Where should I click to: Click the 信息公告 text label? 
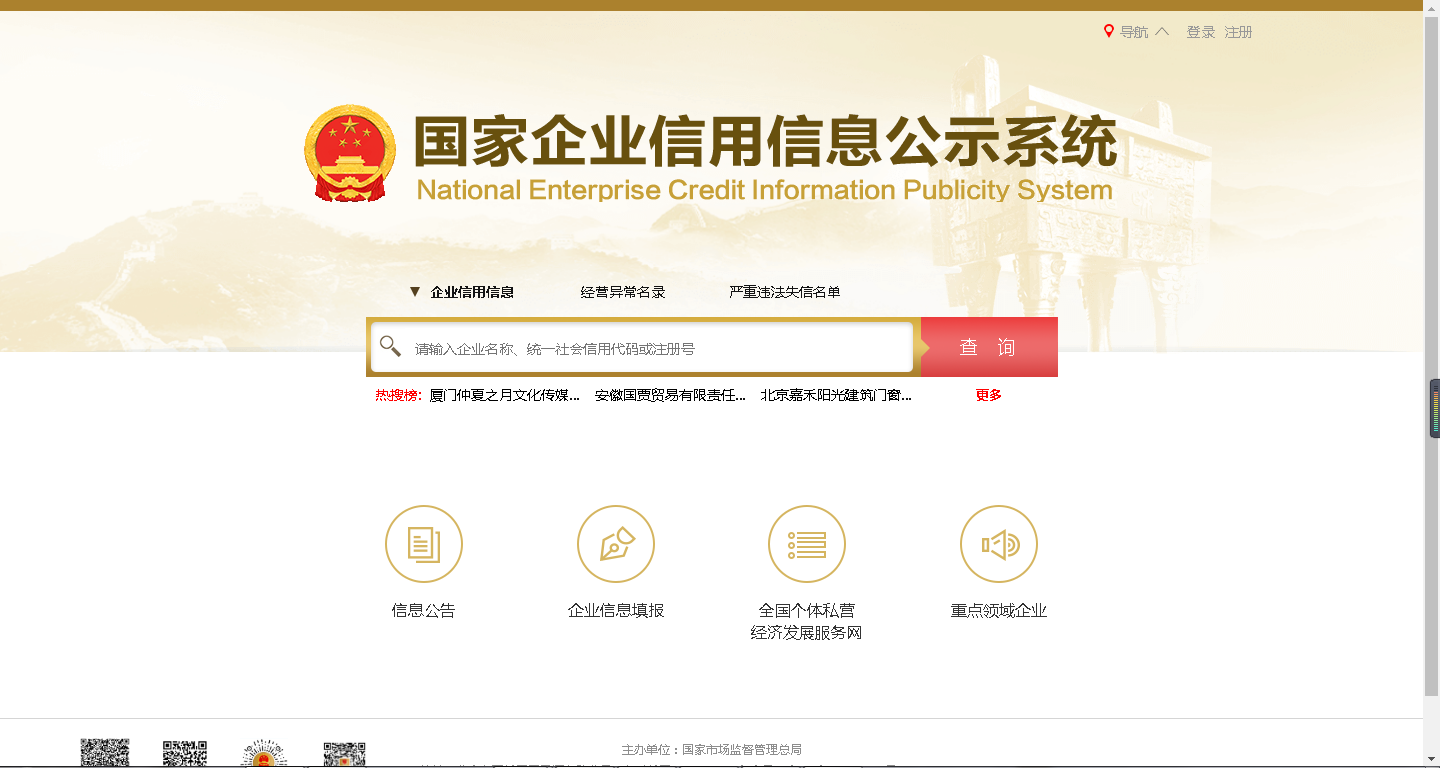pos(424,610)
